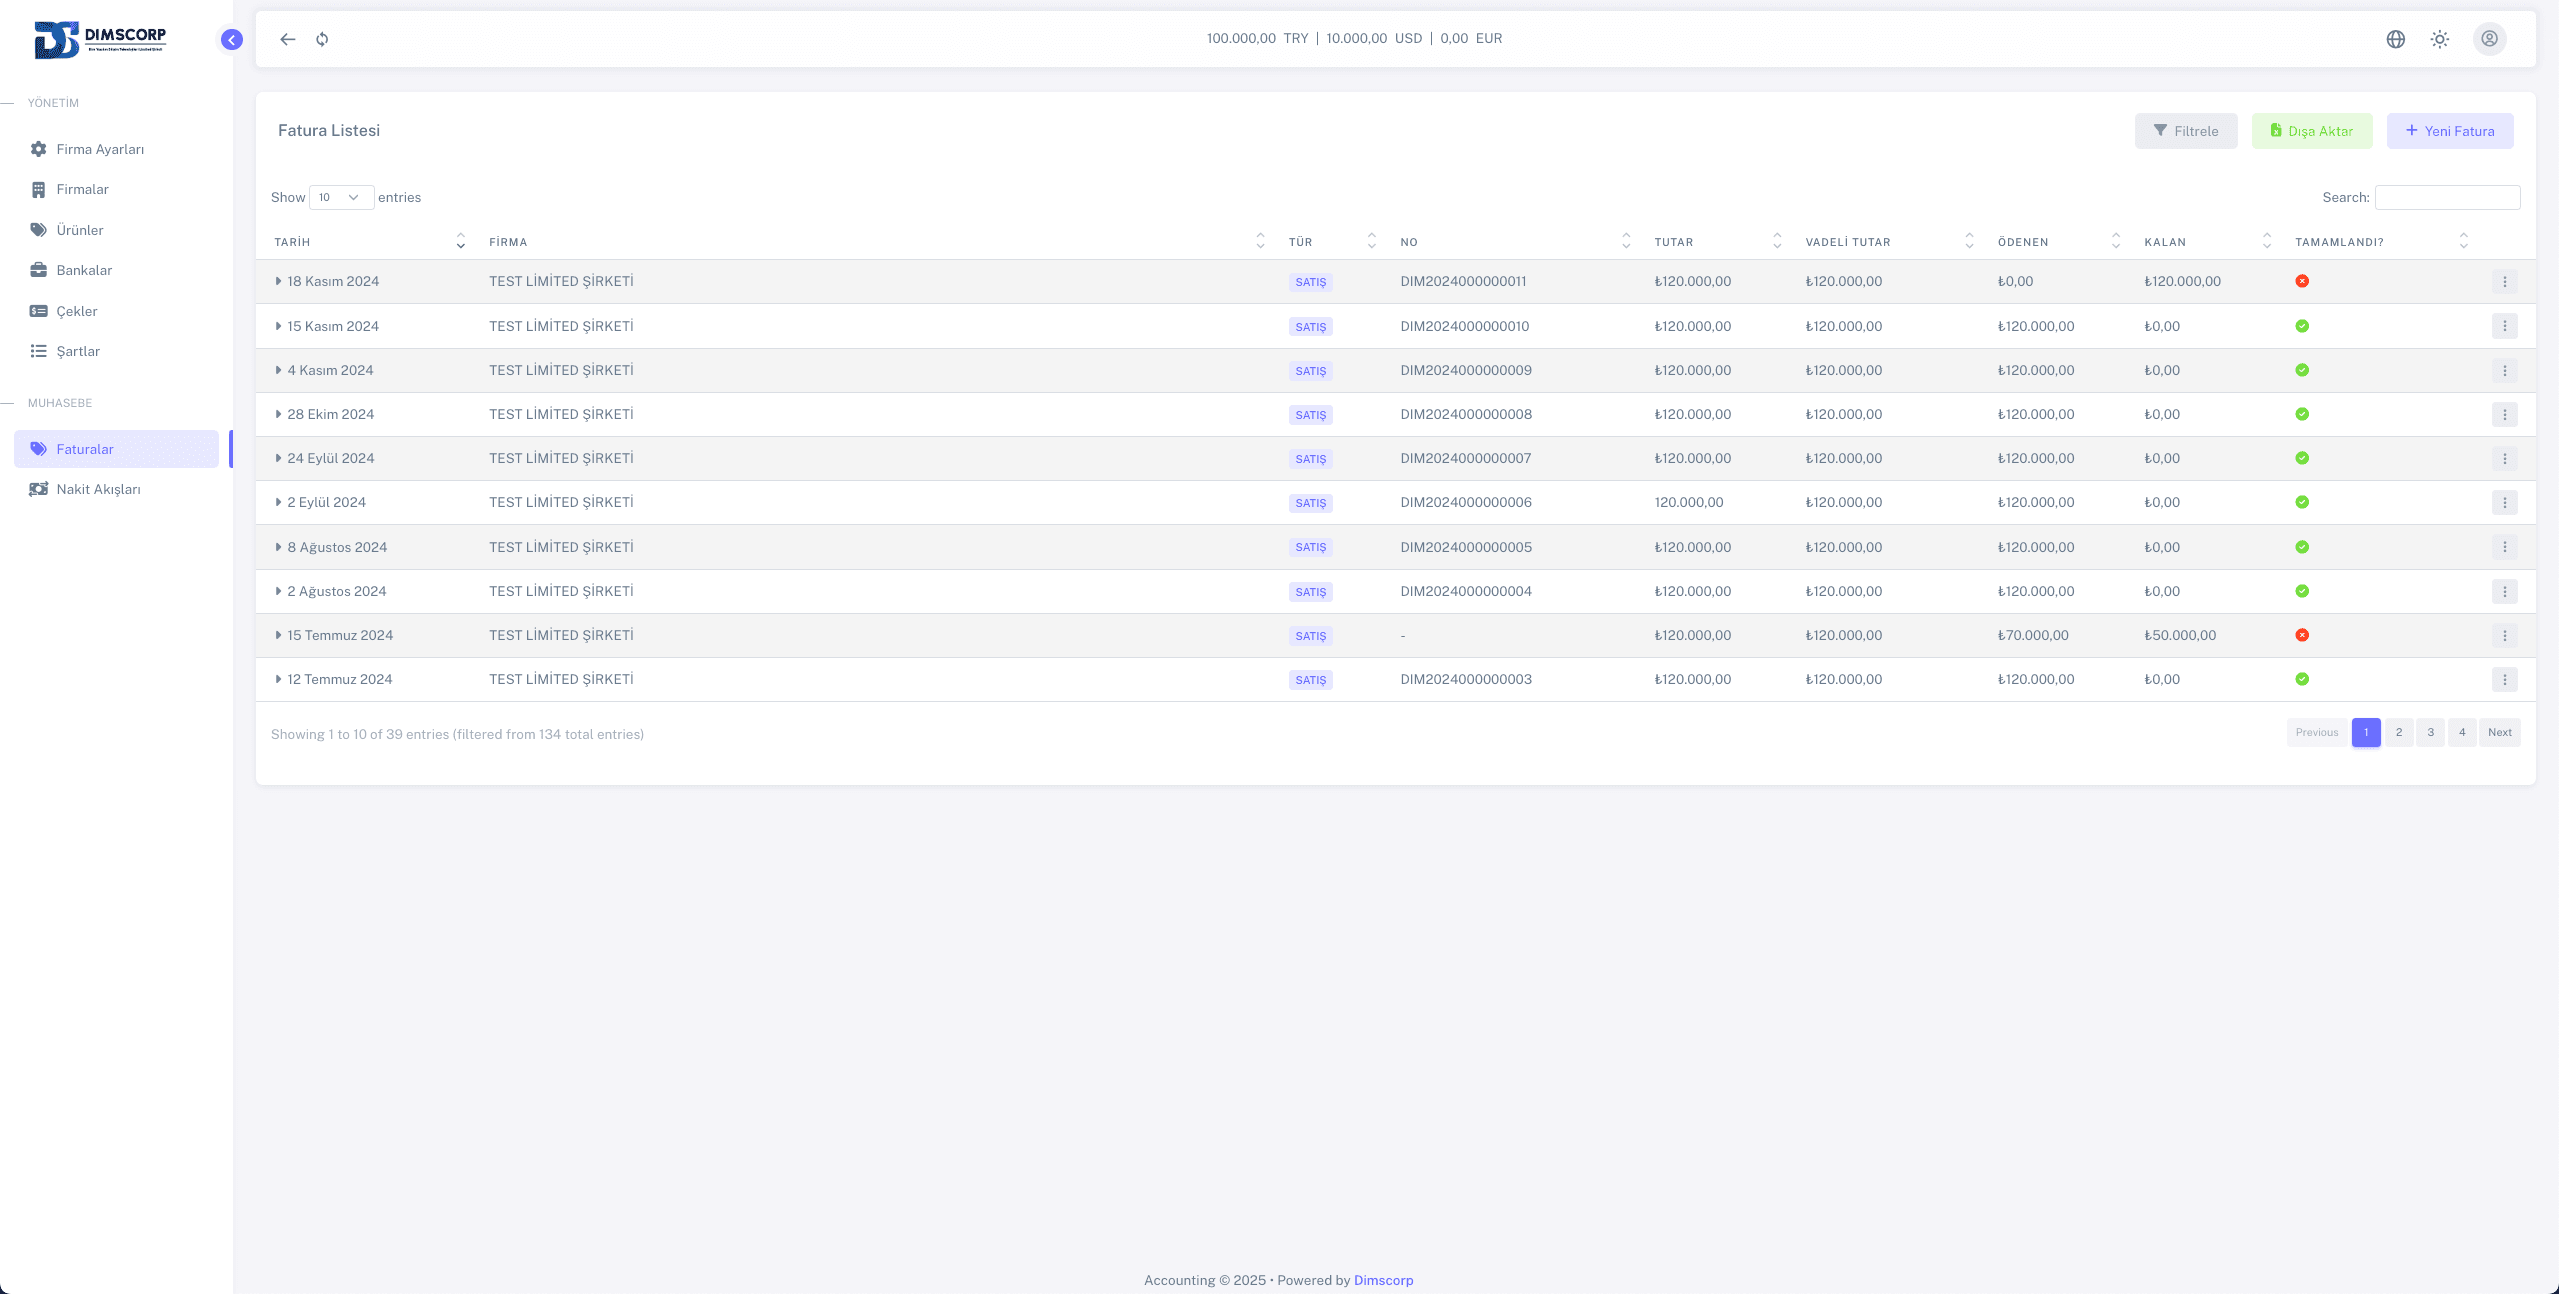The width and height of the screenshot is (2559, 1294).
Task: Open the Show entries count dropdown
Action: (x=341, y=197)
